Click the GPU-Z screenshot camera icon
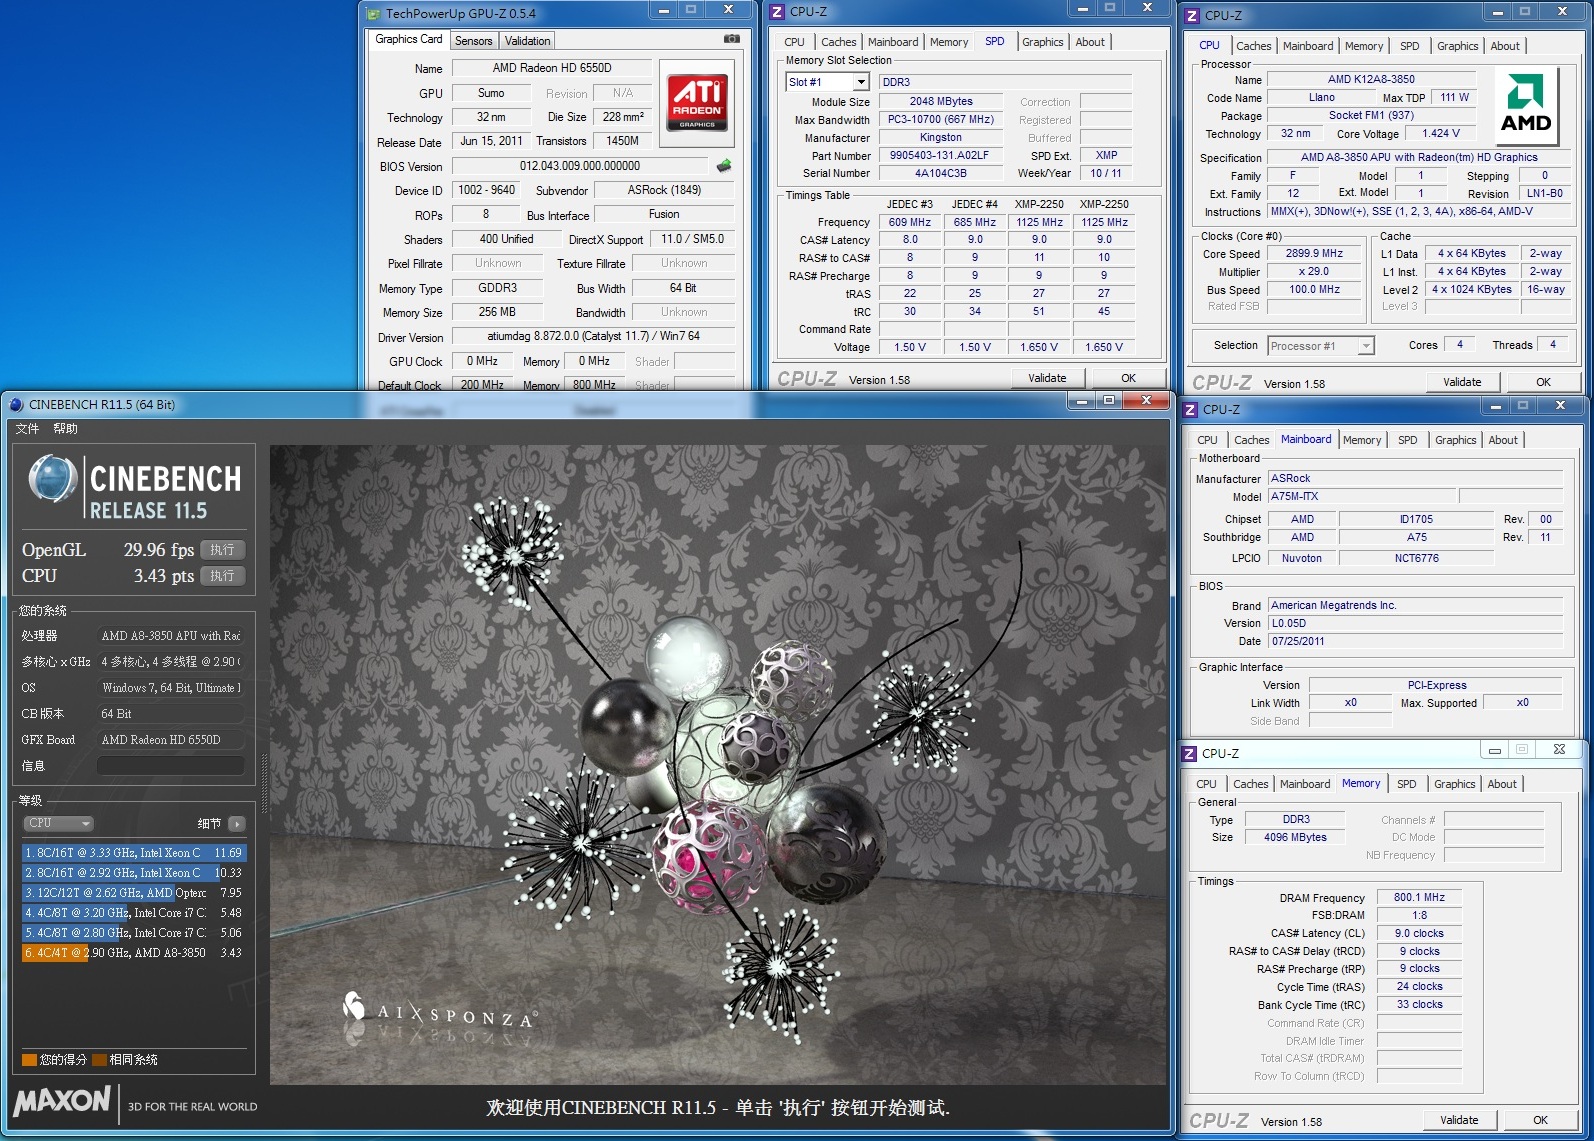This screenshot has width=1594, height=1141. [731, 39]
